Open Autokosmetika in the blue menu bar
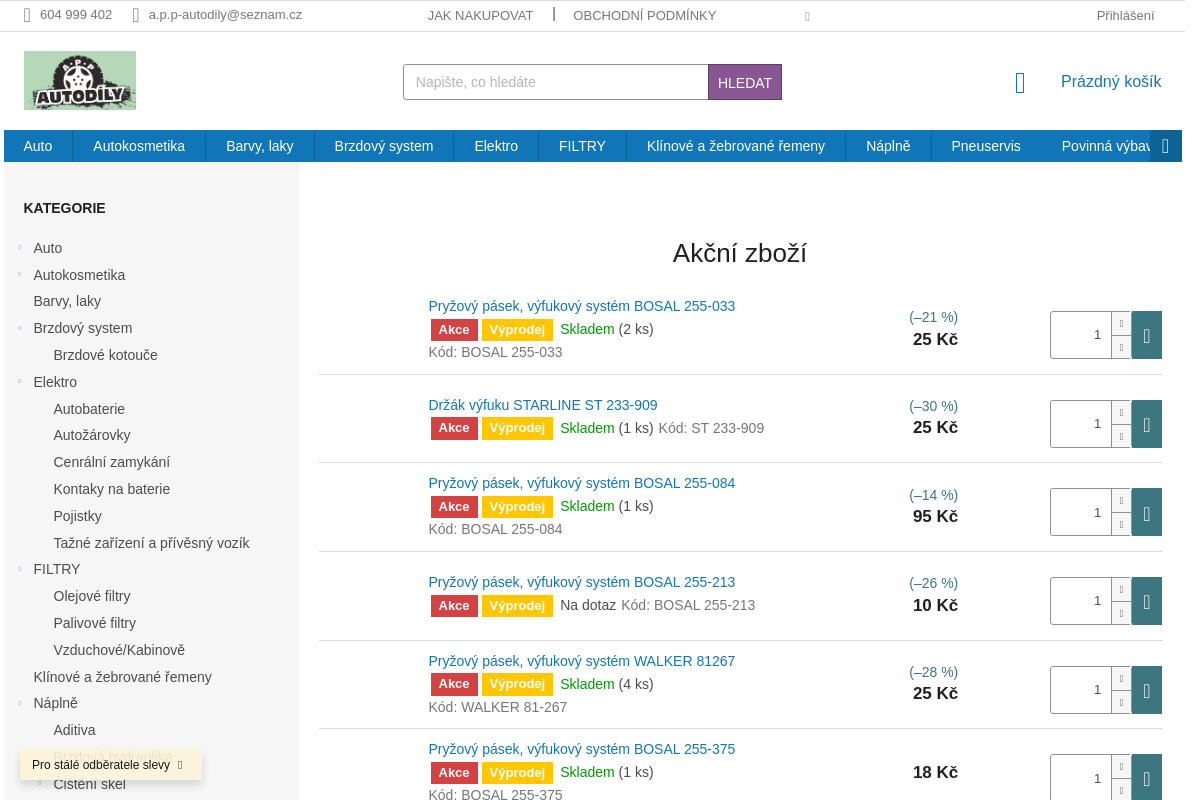 [x=139, y=146]
